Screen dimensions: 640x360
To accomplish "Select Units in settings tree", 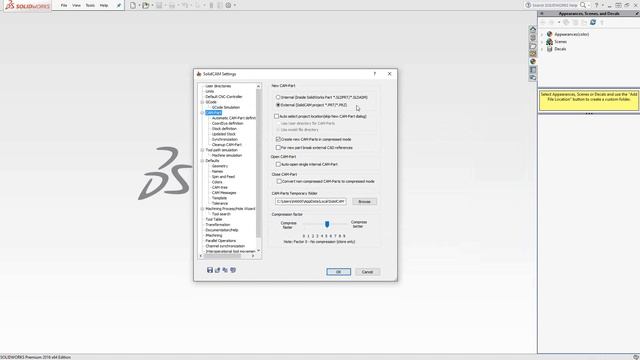I will click(209, 91).
